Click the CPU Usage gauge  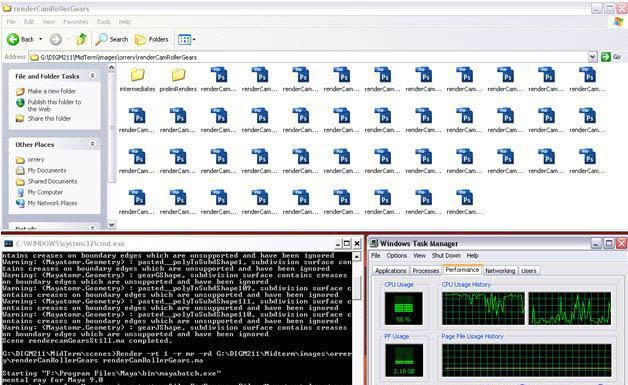pos(403,308)
